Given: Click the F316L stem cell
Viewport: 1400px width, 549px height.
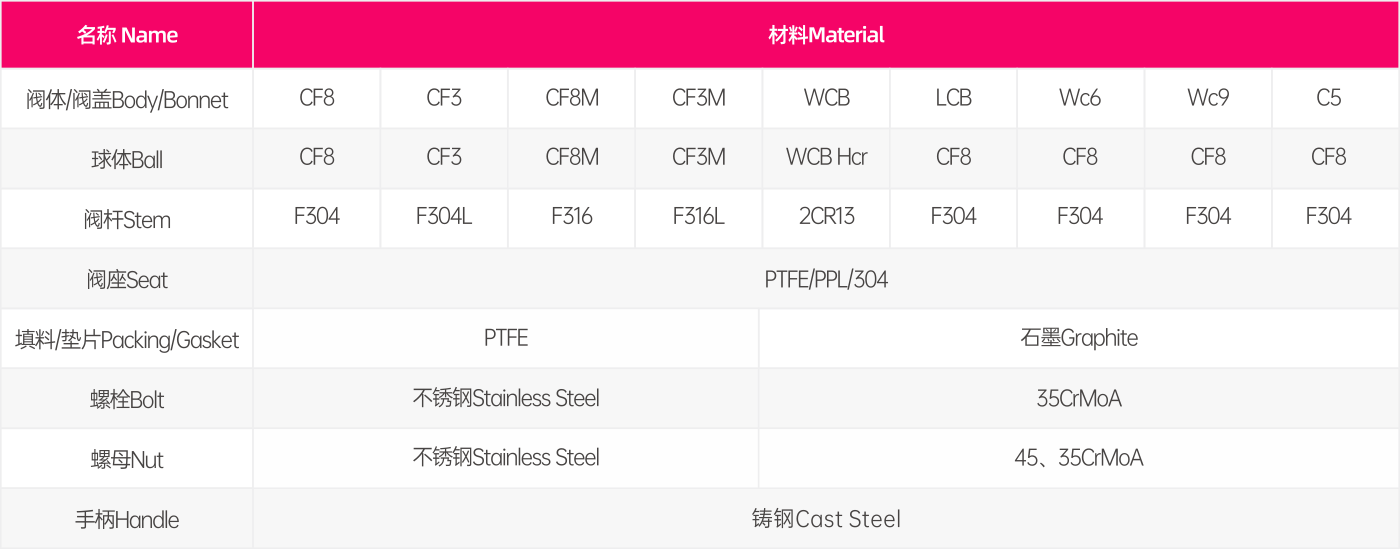Looking at the screenshot, I should pyautogui.click(x=699, y=218).
